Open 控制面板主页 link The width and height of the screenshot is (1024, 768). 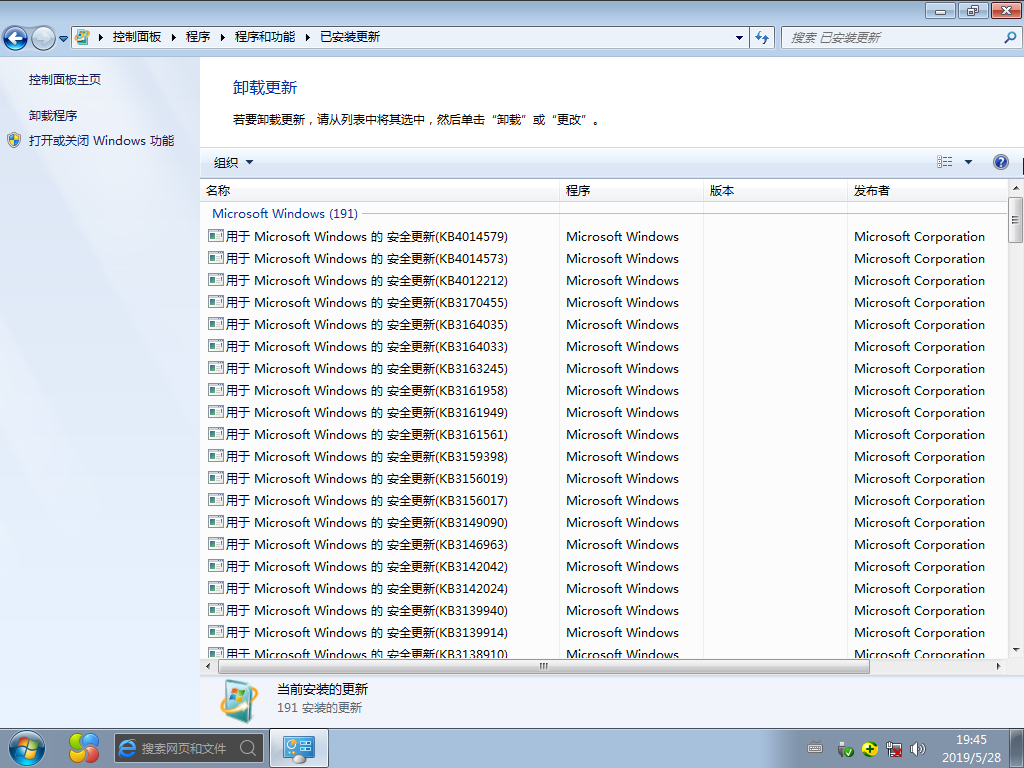[65, 80]
